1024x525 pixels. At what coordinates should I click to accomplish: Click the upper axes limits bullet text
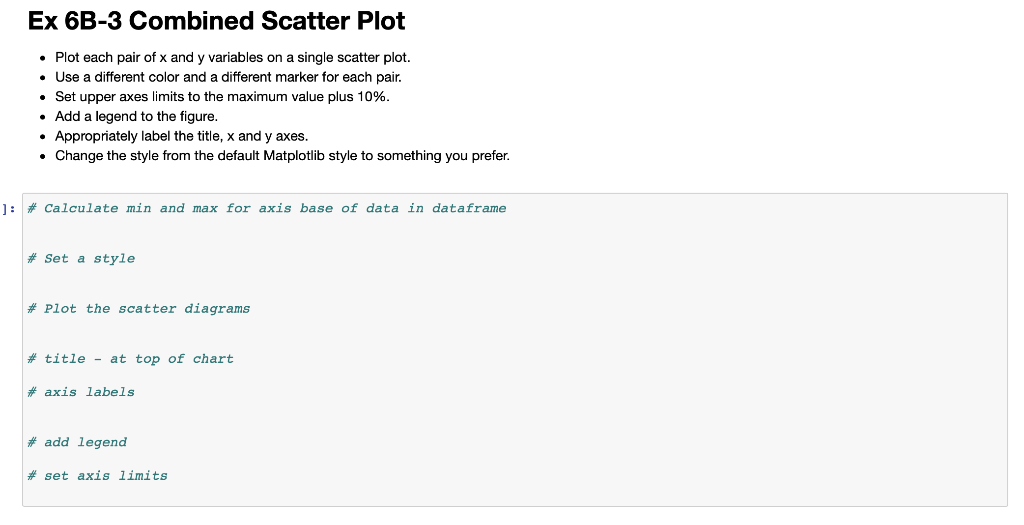(x=222, y=97)
